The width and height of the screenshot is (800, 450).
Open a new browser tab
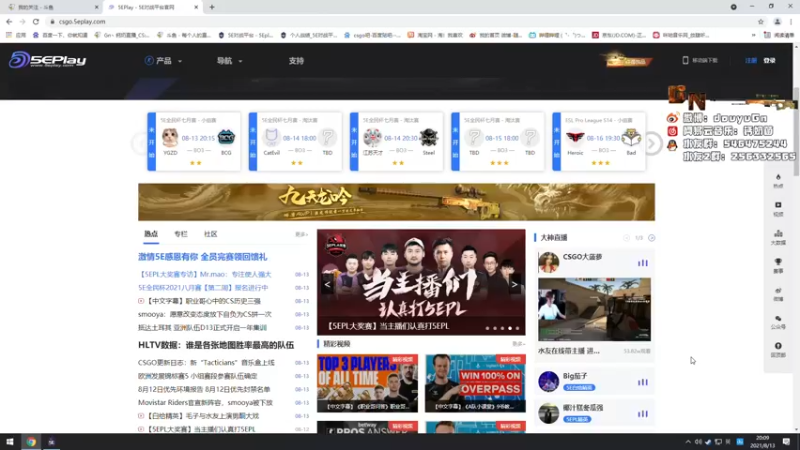212,7
